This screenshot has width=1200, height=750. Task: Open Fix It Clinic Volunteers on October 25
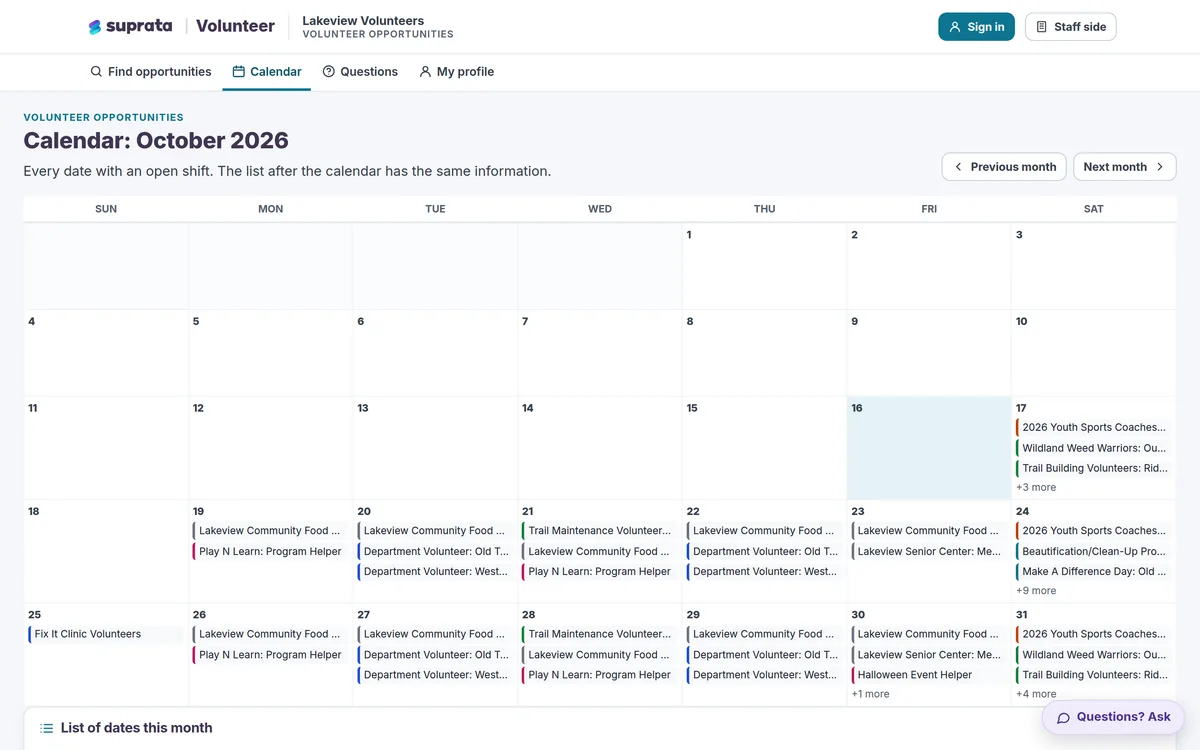pos(105,634)
